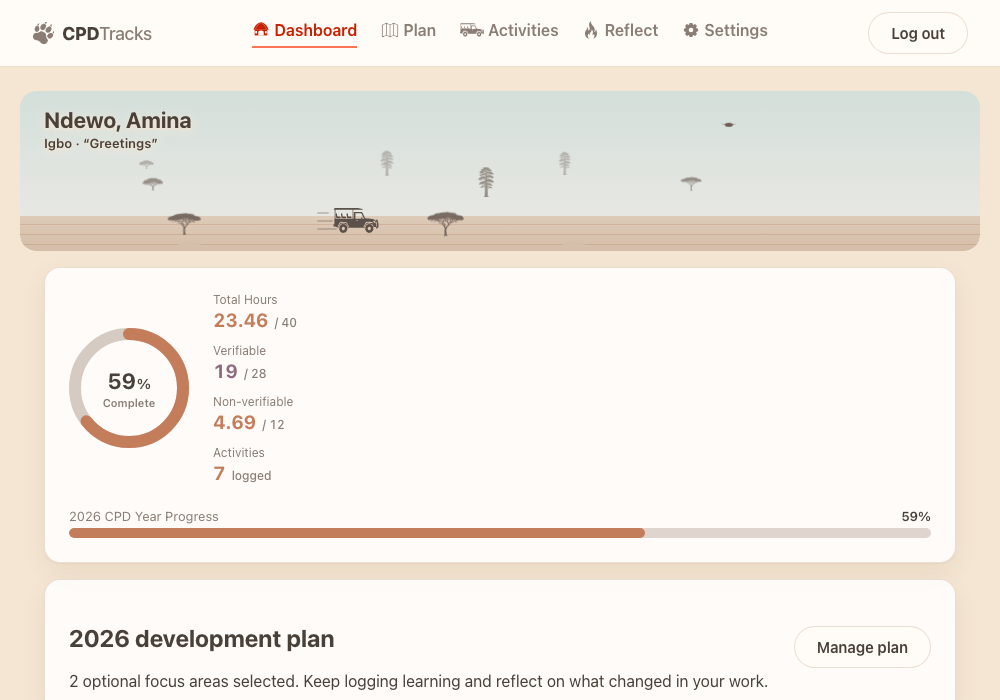Click the optional focus areas description text
The width and height of the screenshot is (1000, 700).
tap(418, 682)
